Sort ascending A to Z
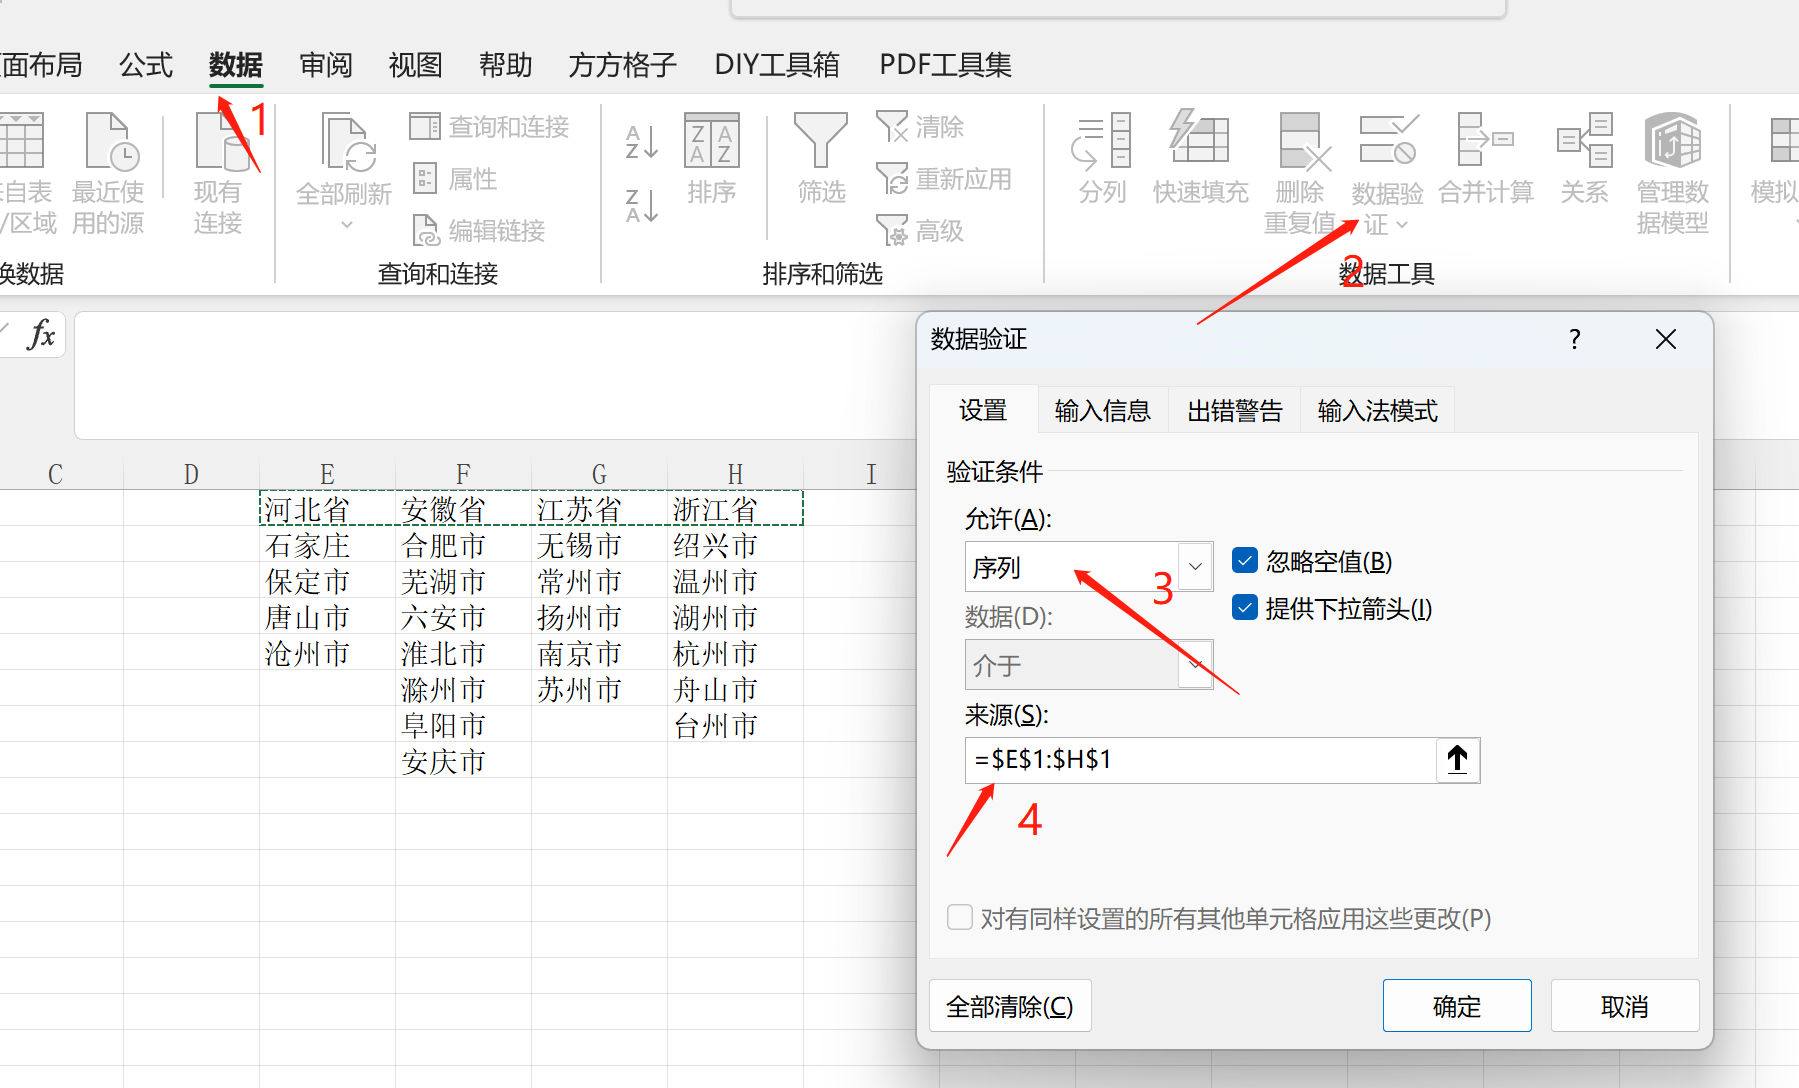The width and height of the screenshot is (1799, 1088). click(x=641, y=141)
